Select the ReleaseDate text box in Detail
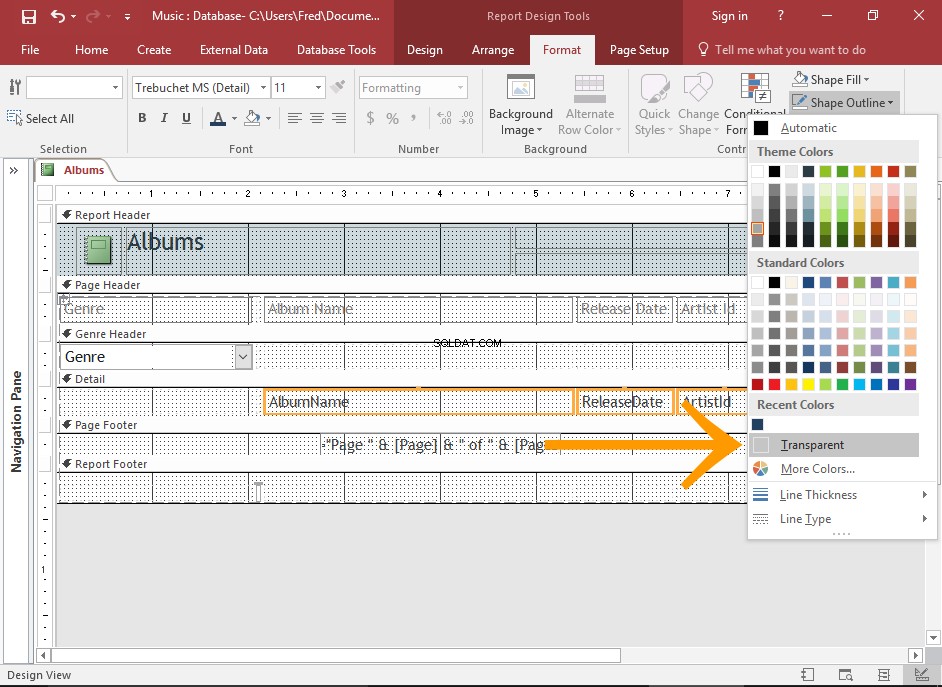The image size is (942, 687). pyautogui.click(x=624, y=402)
